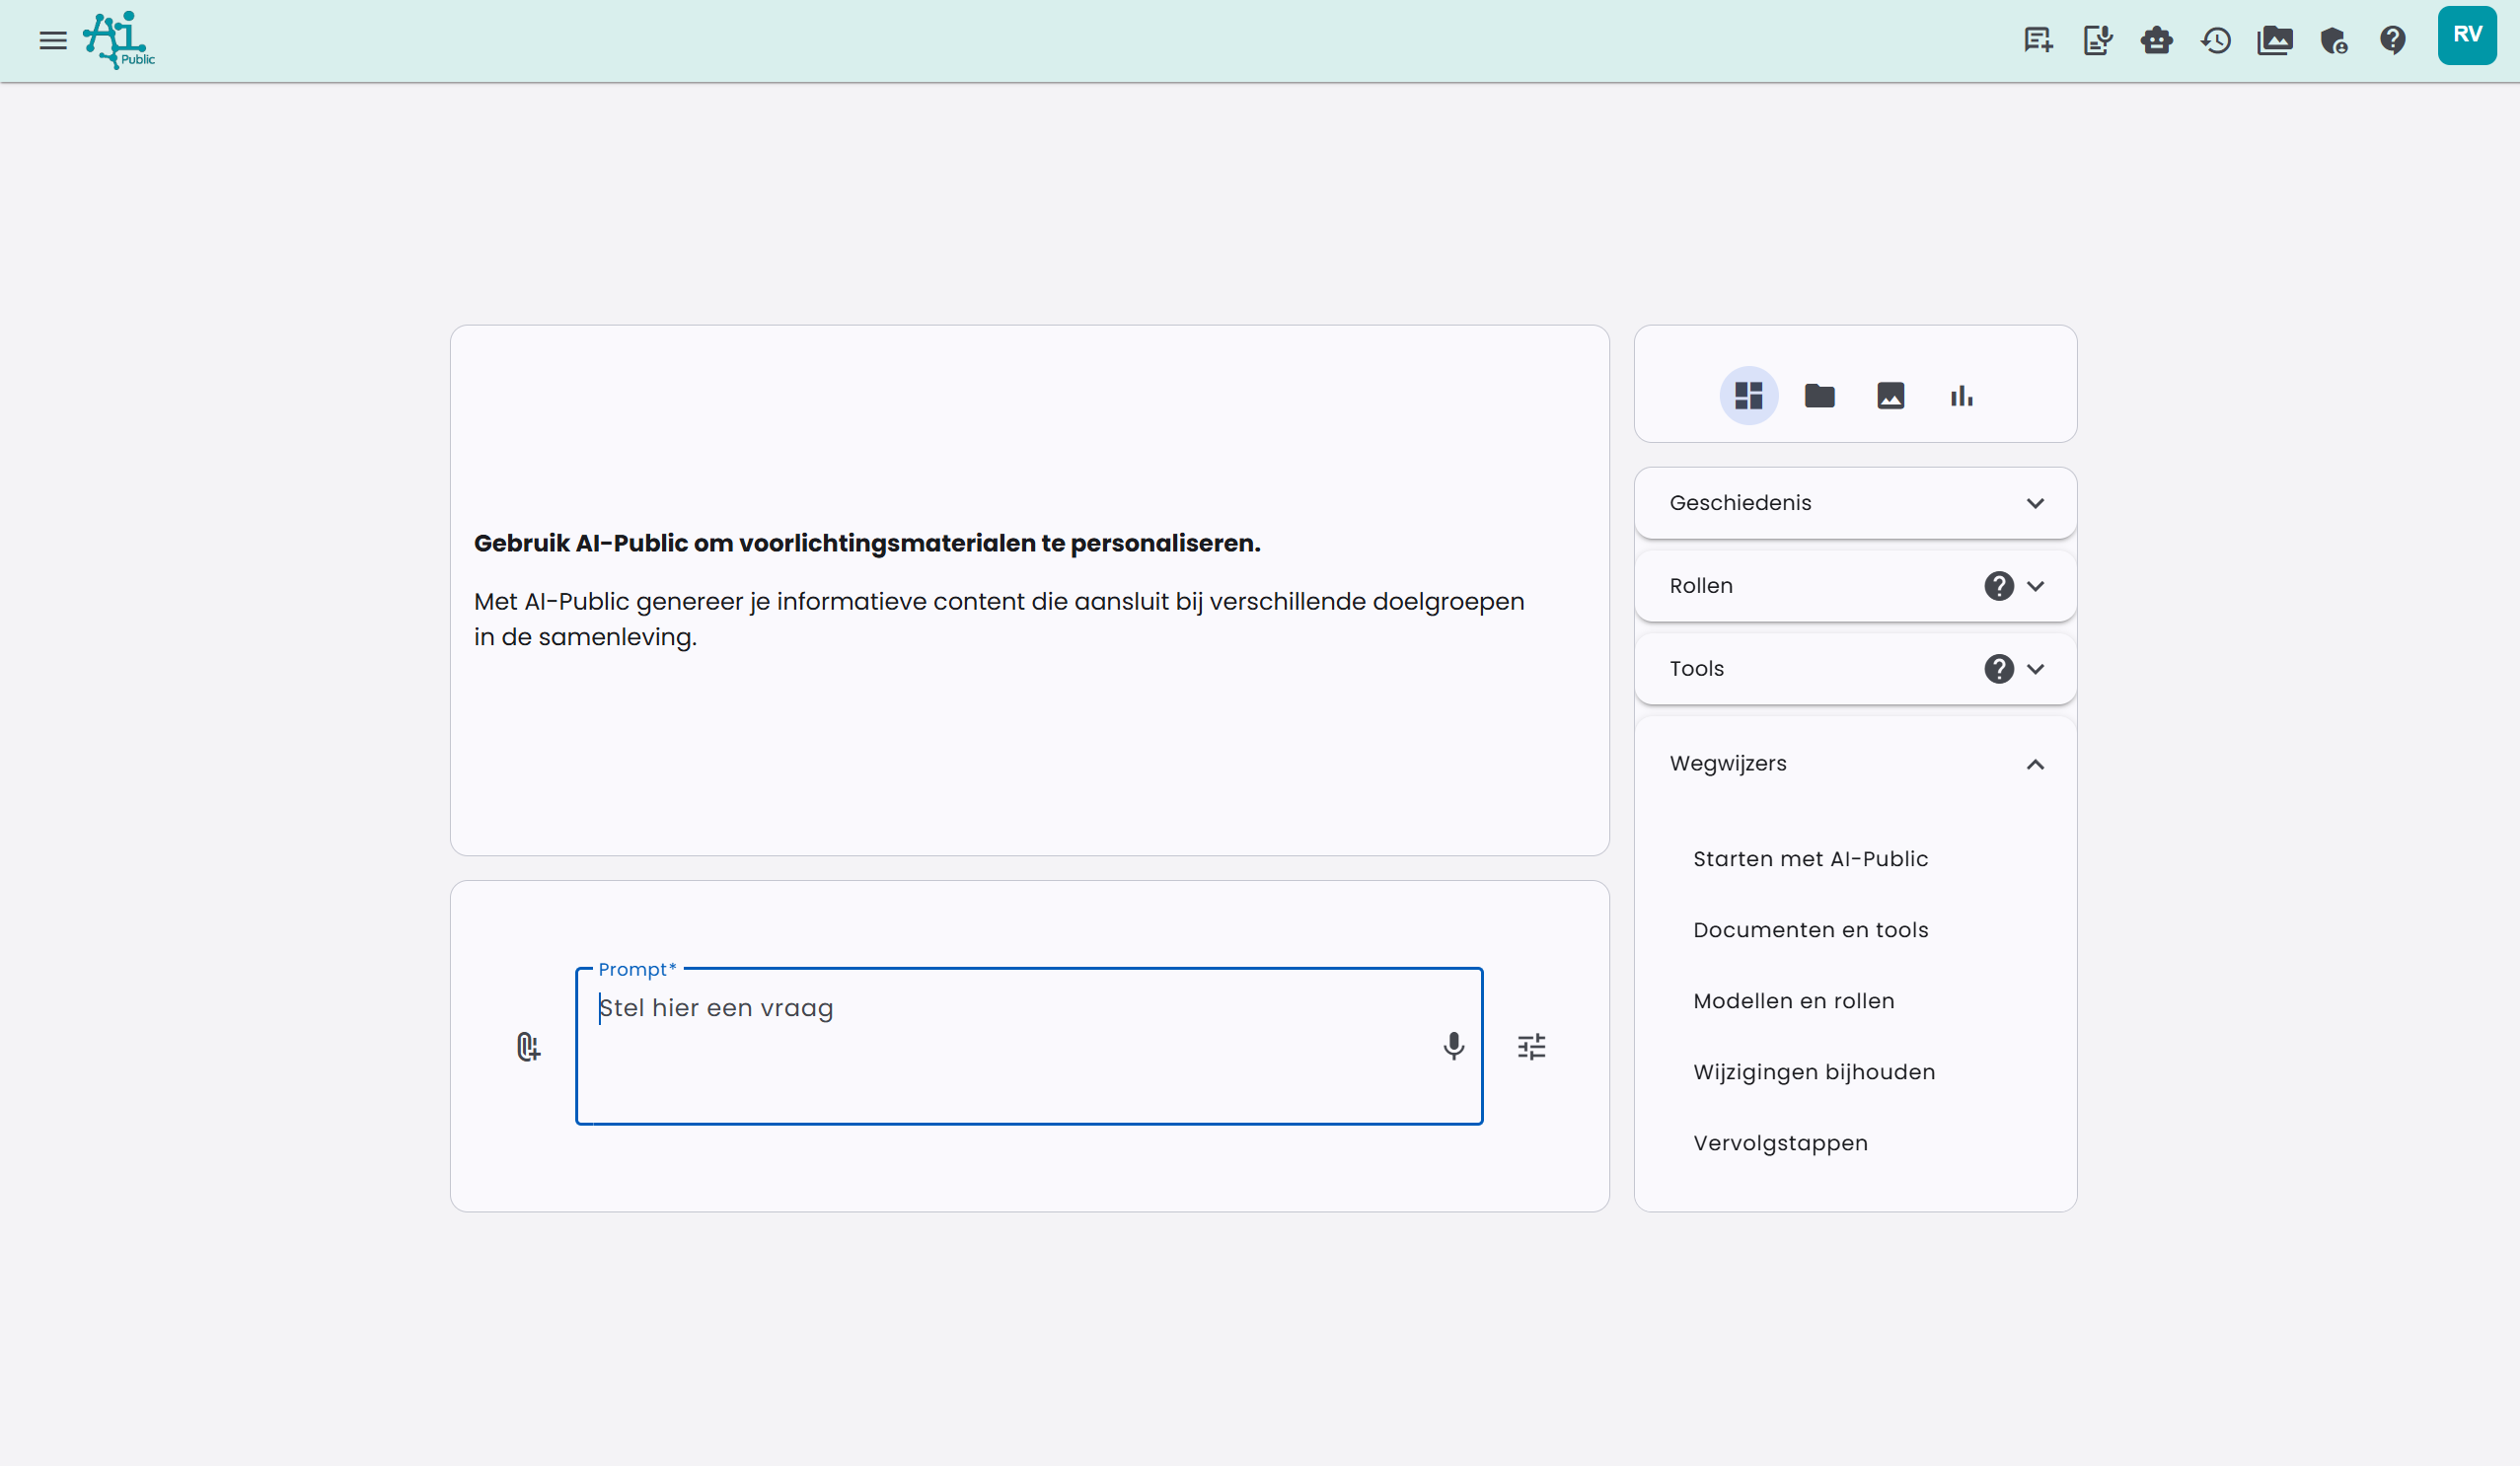Open the prompt settings sliders icon
Image resolution: width=2520 pixels, height=1466 pixels.
click(x=1531, y=1047)
